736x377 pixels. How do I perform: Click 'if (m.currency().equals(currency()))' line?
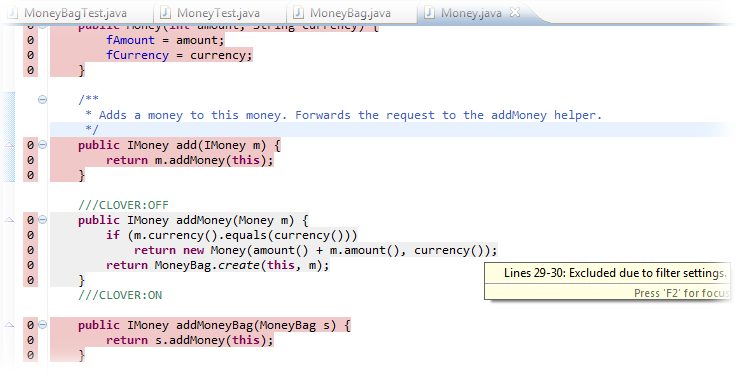point(231,235)
